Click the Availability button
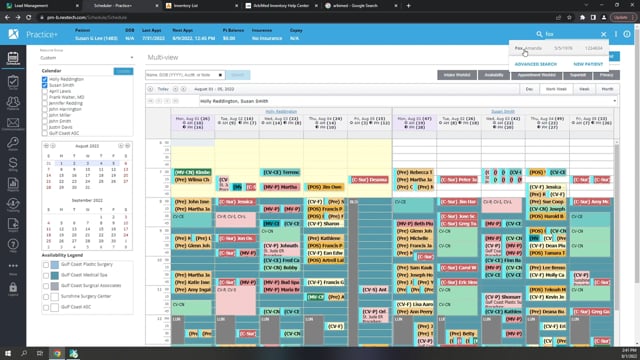The image size is (640, 360). tap(493, 75)
